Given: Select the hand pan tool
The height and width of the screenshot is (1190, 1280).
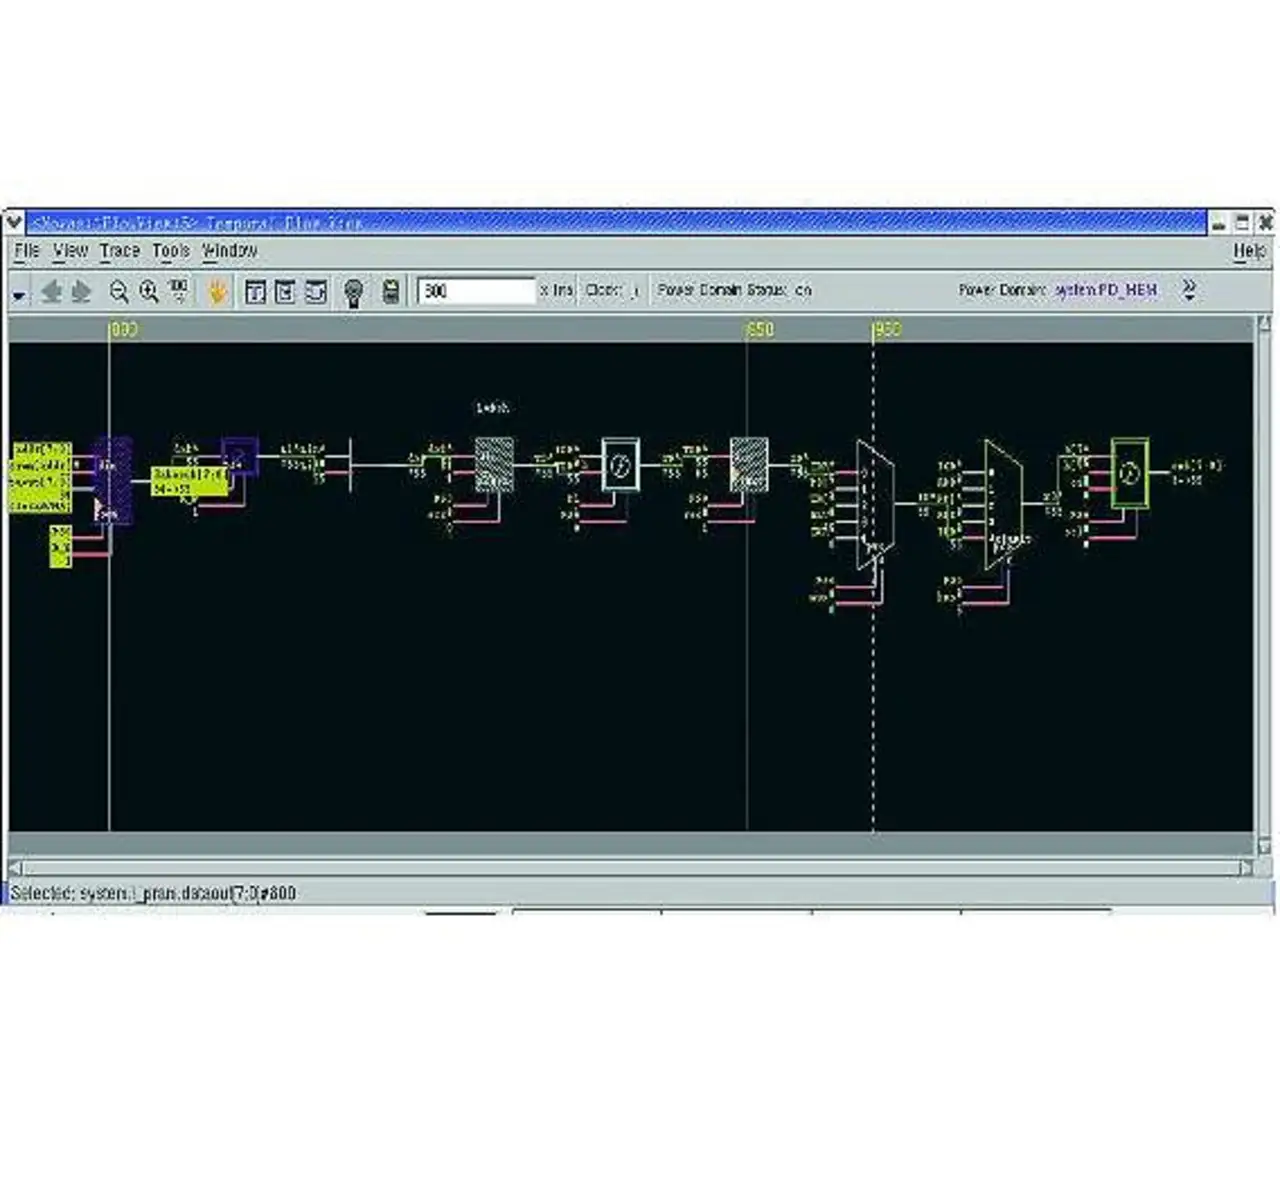Looking at the screenshot, I should point(217,292).
